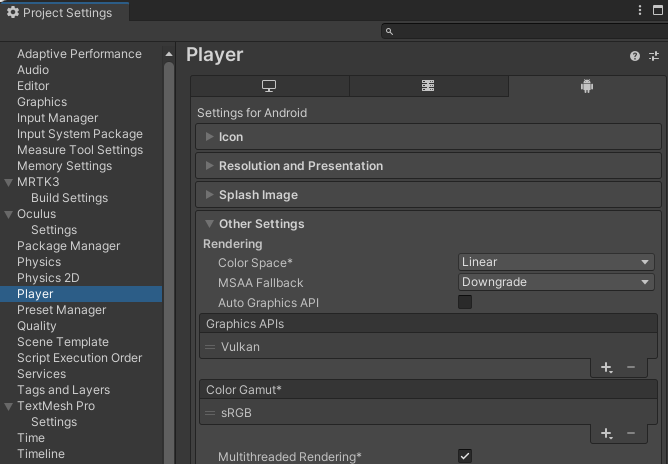Open the Timeline settings category

41,454
